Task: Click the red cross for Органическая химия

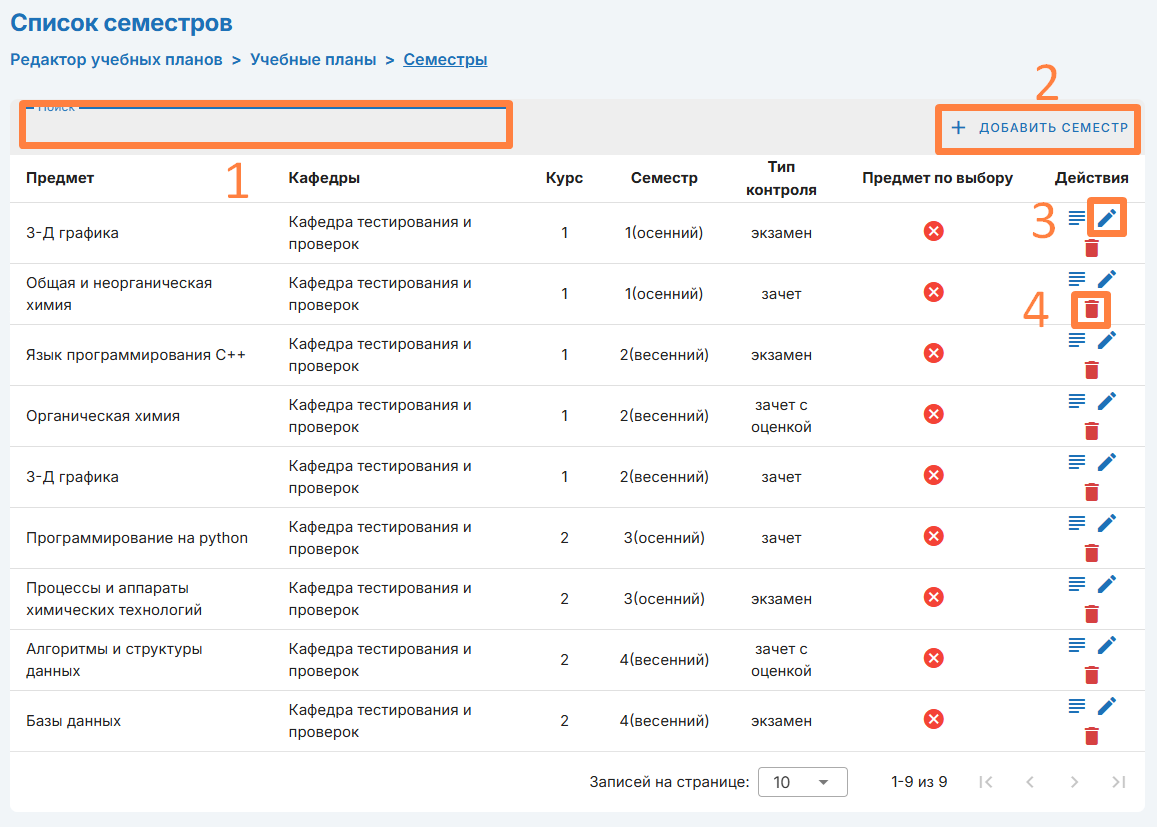Action: (933, 415)
